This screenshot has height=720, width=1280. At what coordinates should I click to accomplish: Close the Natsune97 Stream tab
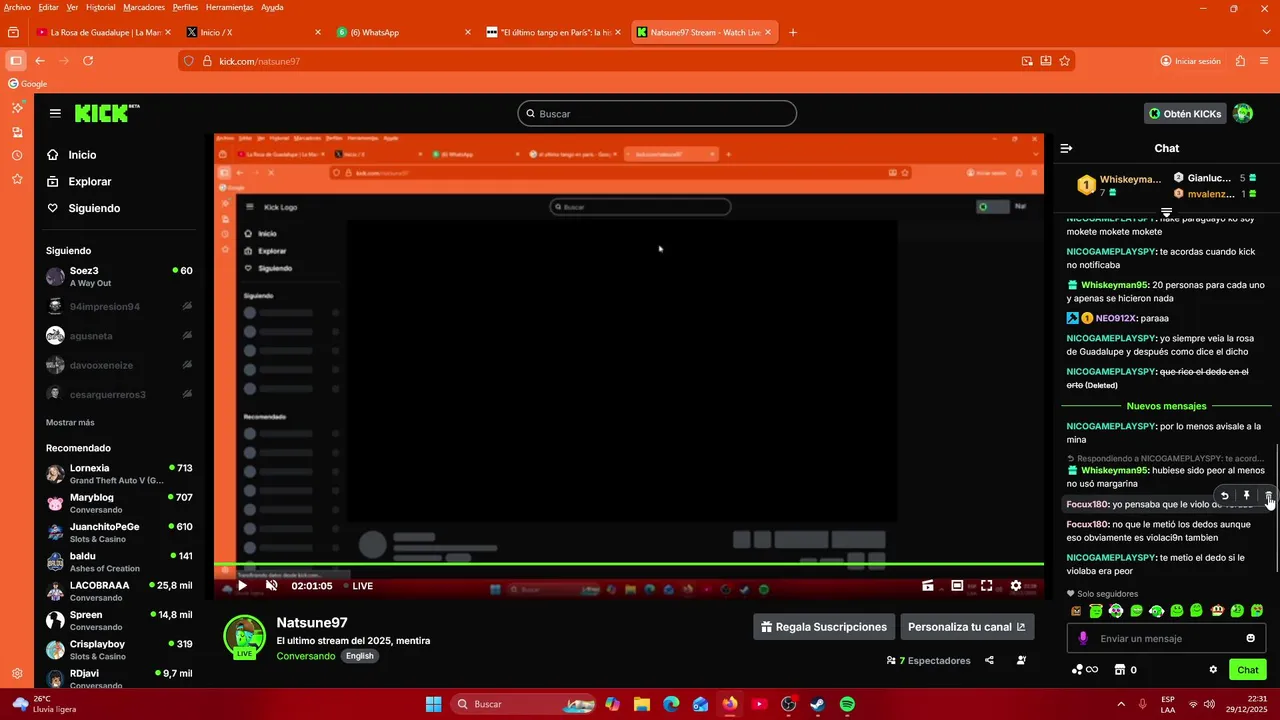click(x=768, y=32)
